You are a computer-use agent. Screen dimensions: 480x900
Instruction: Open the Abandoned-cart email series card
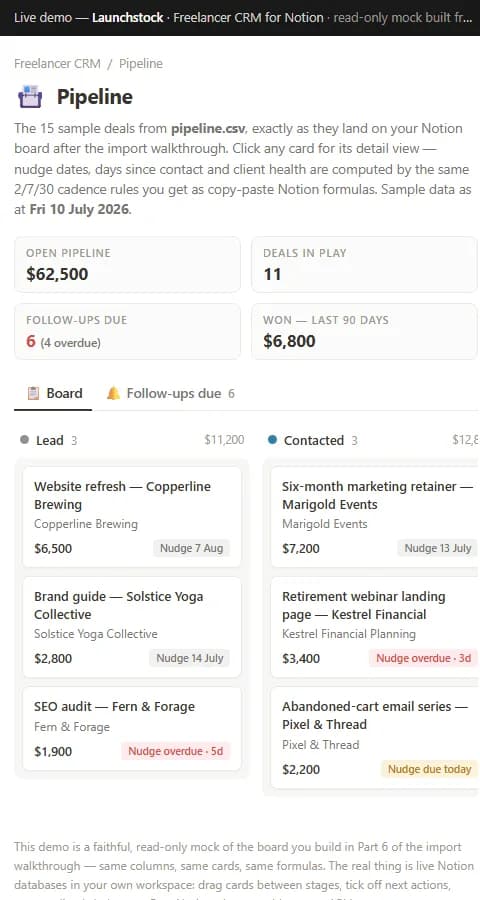[x=375, y=737]
